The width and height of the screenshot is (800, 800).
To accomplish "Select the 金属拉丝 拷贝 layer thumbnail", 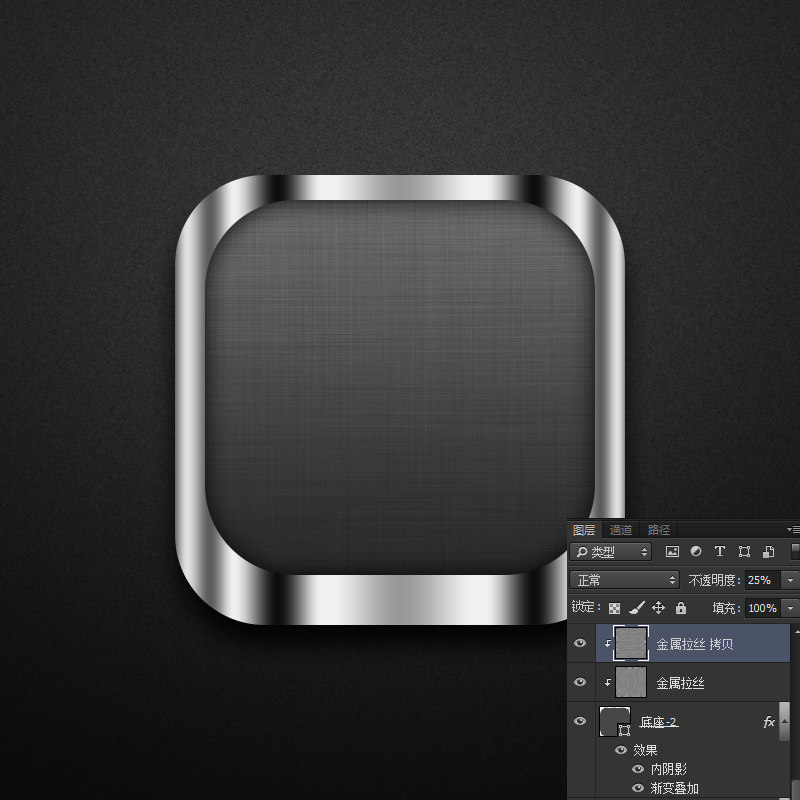I will pos(631,643).
